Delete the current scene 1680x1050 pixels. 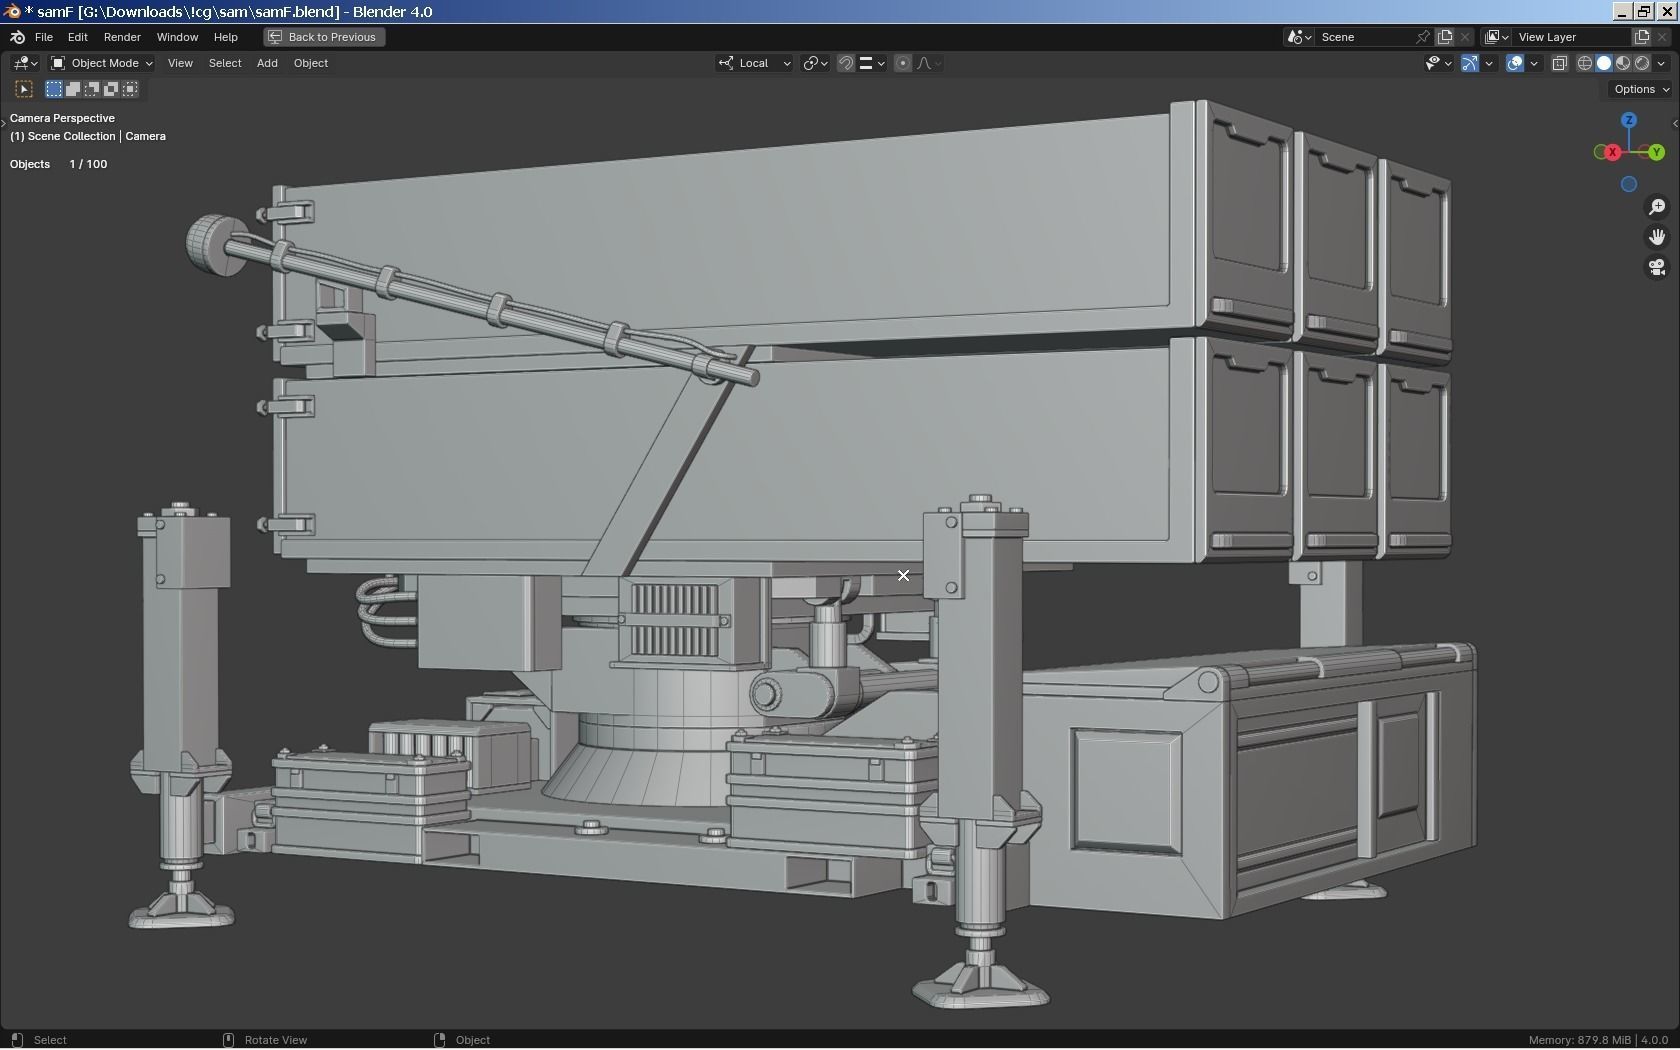click(x=1465, y=37)
